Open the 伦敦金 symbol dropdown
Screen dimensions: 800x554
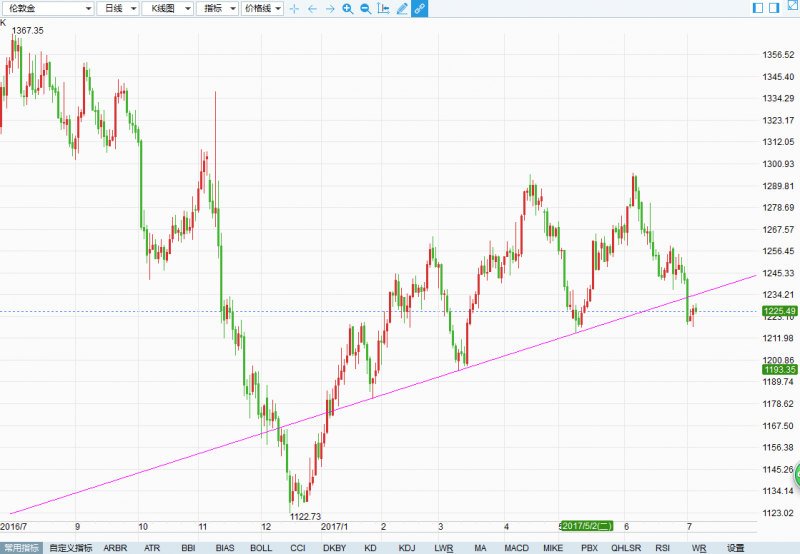(48, 8)
